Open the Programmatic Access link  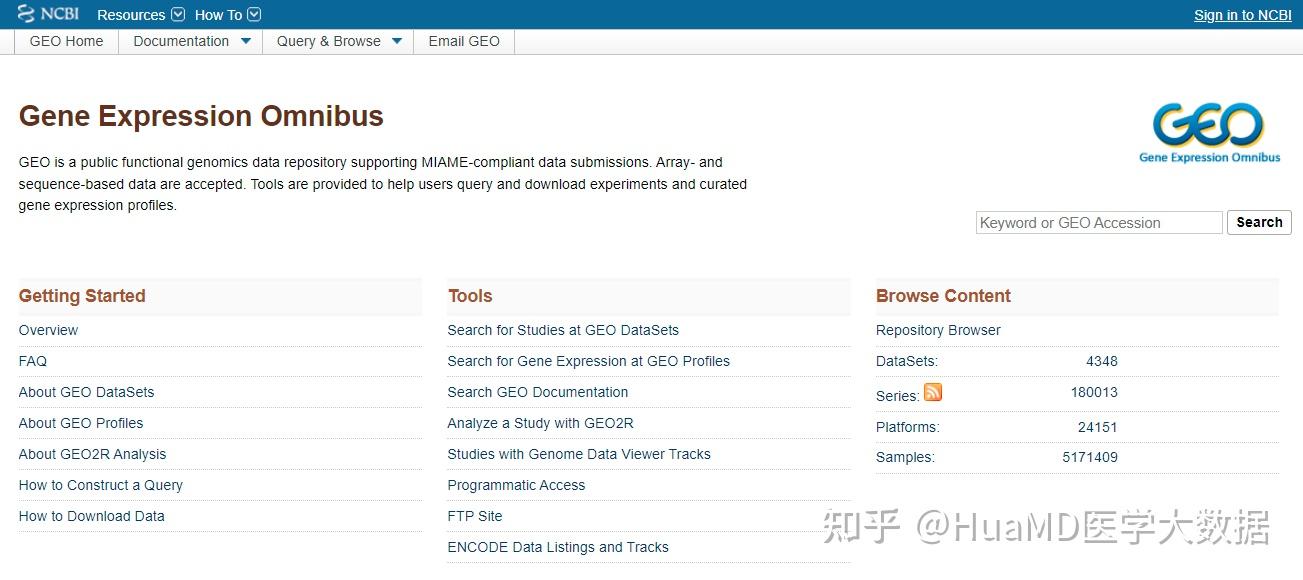pyautogui.click(x=516, y=485)
